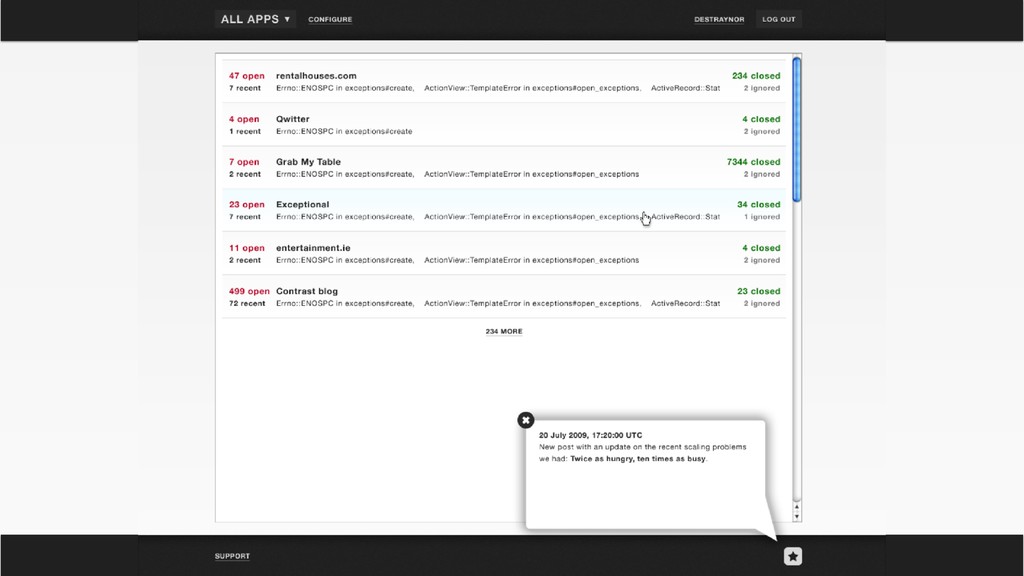The height and width of the screenshot is (576, 1024).
Task: Open the SUPPORT link in footer
Action: pyautogui.click(x=232, y=556)
